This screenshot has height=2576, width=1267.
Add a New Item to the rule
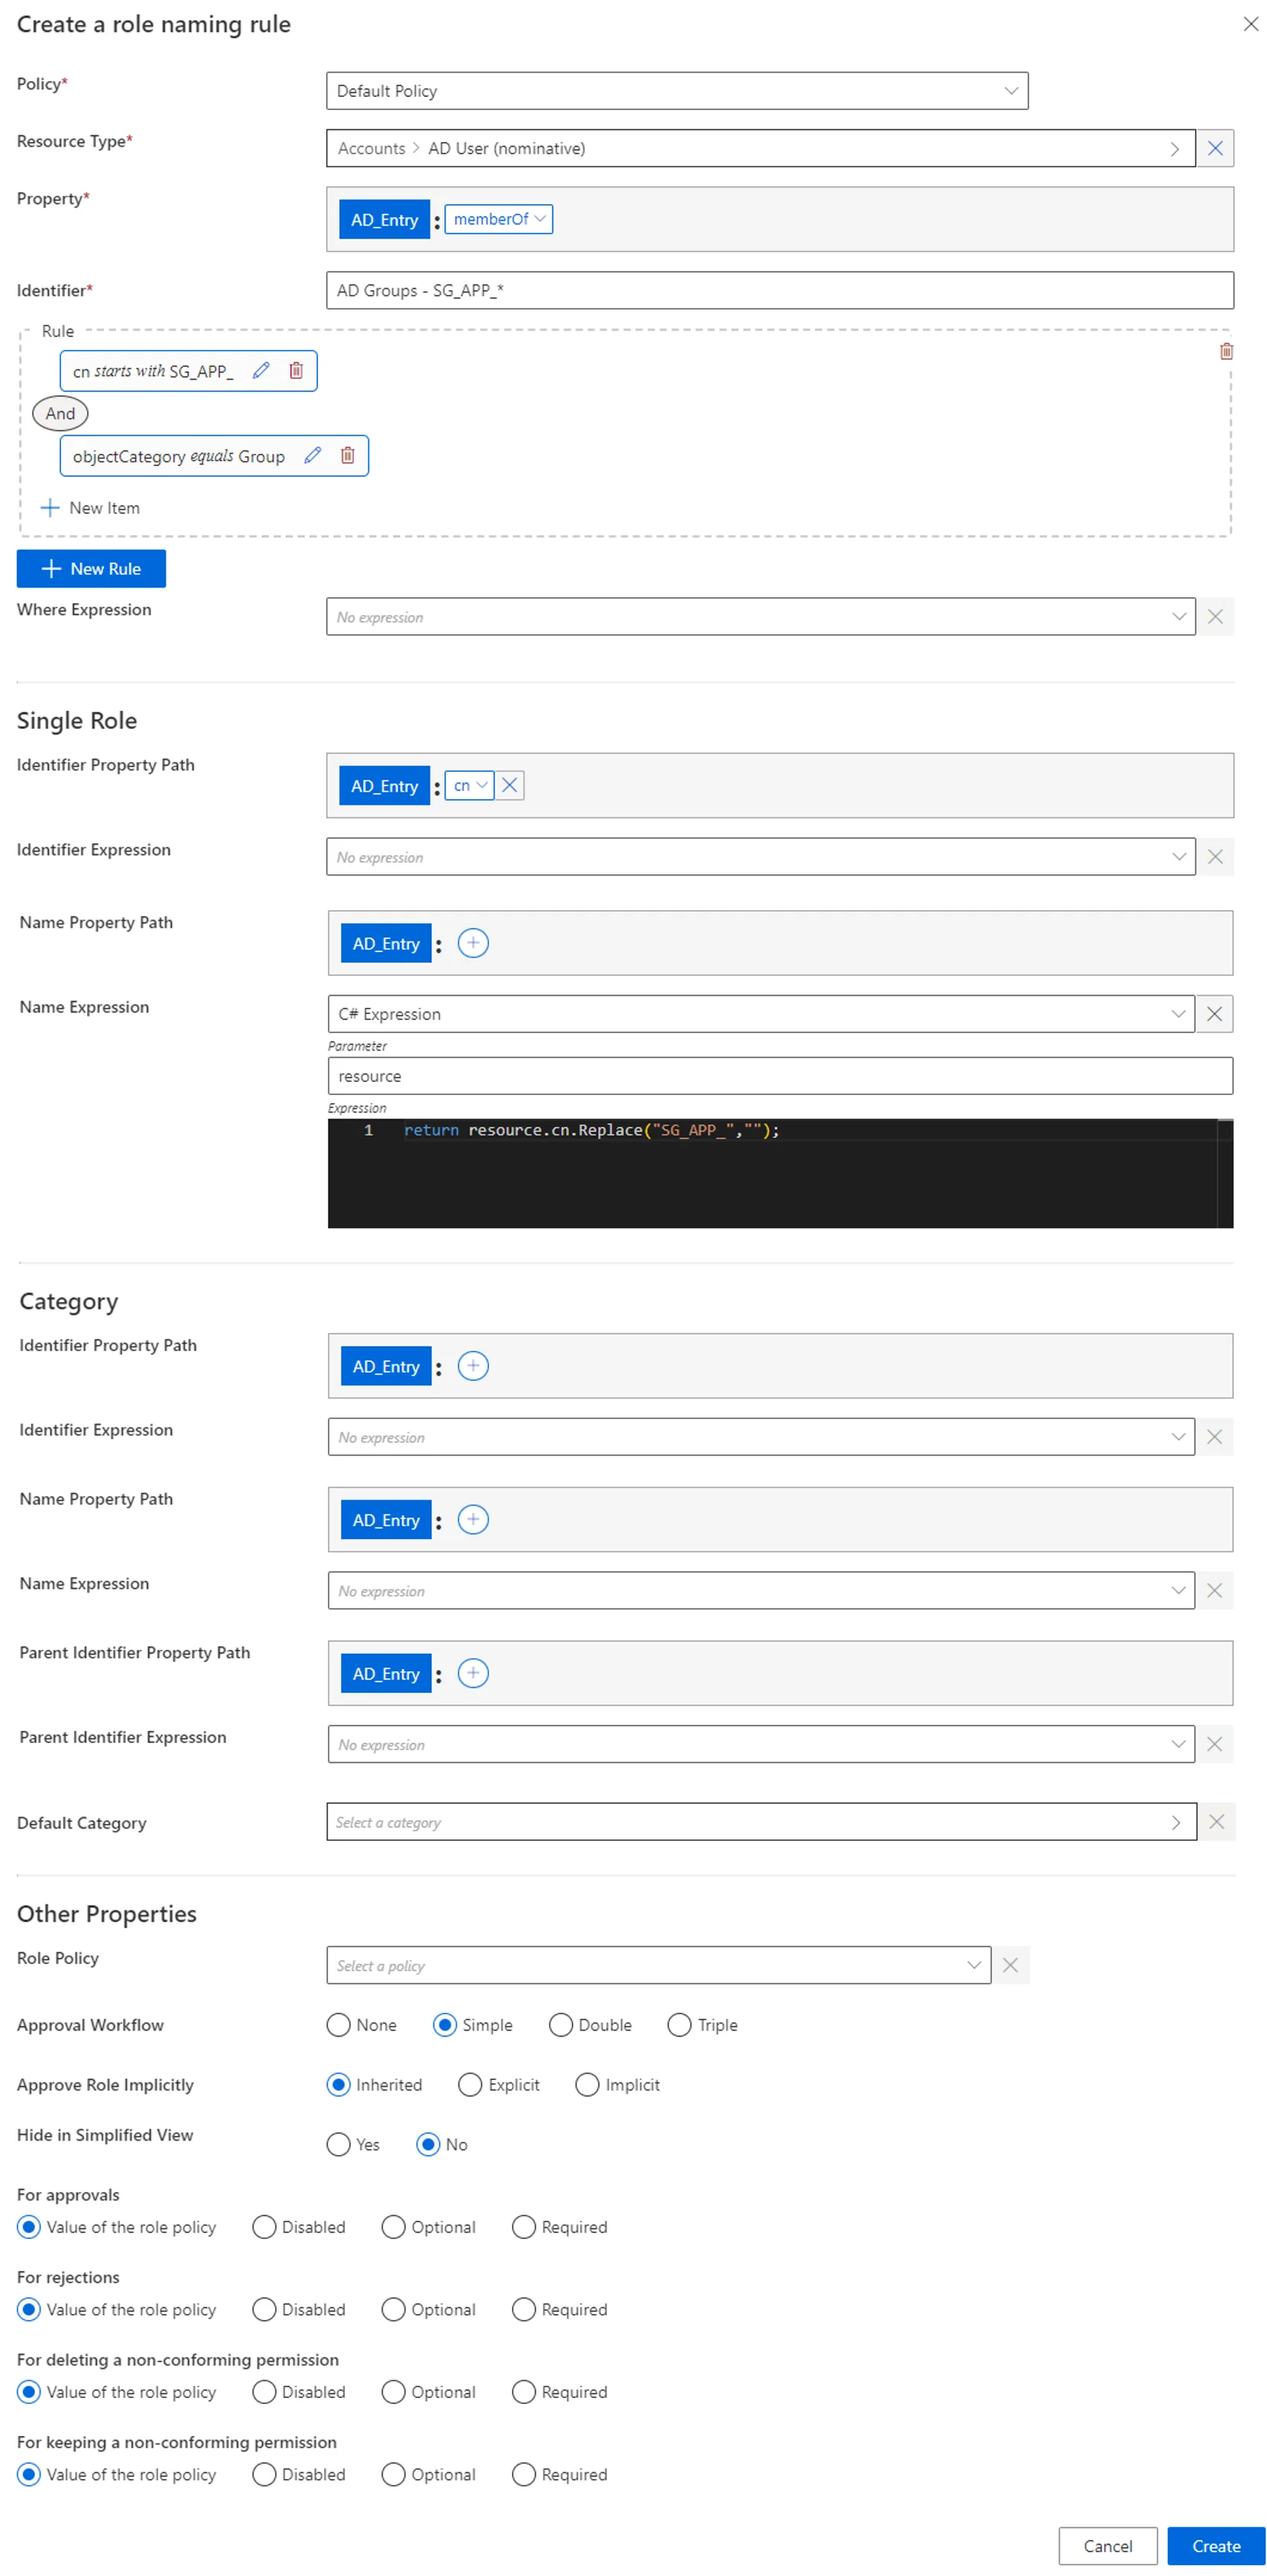point(90,508)
